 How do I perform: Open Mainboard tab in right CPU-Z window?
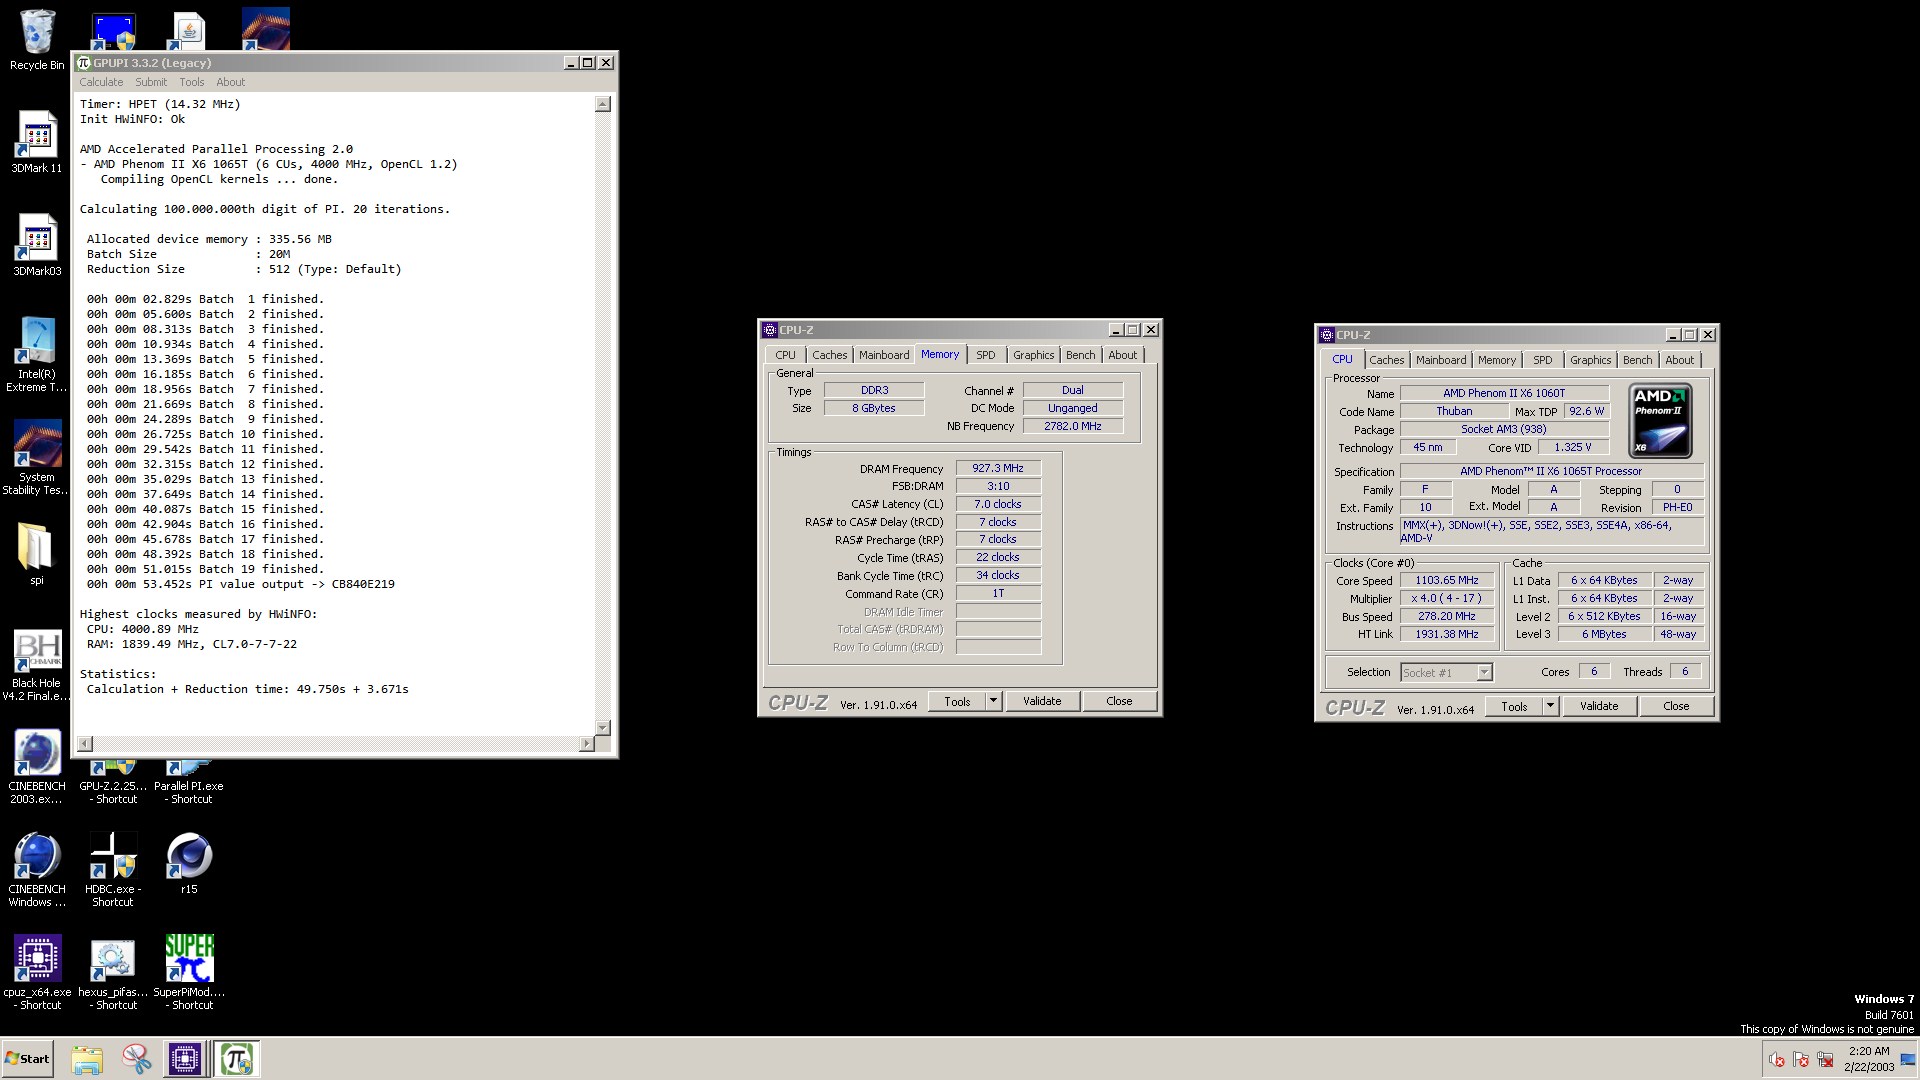point(1441,360)
